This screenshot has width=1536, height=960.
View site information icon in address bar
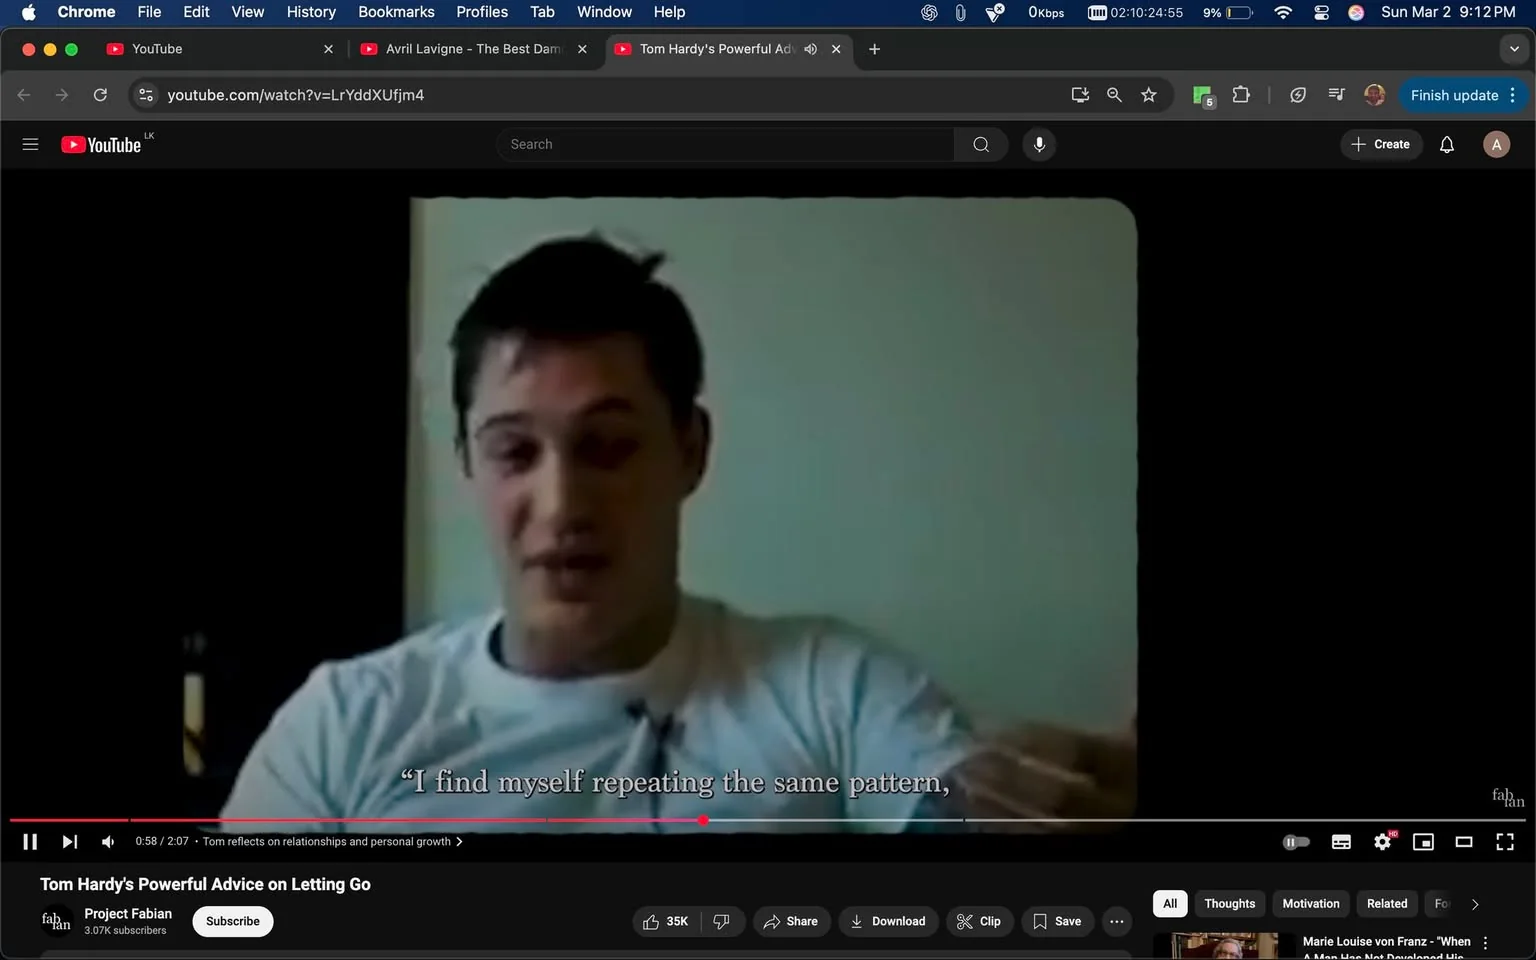coord(146,95)
